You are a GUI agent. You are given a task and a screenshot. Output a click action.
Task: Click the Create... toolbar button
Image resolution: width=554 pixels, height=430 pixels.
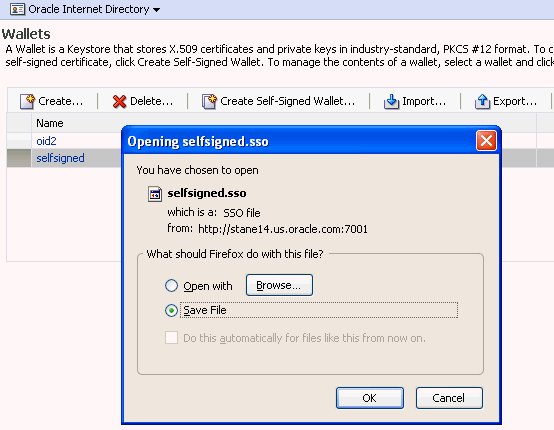tap(52, 101)
